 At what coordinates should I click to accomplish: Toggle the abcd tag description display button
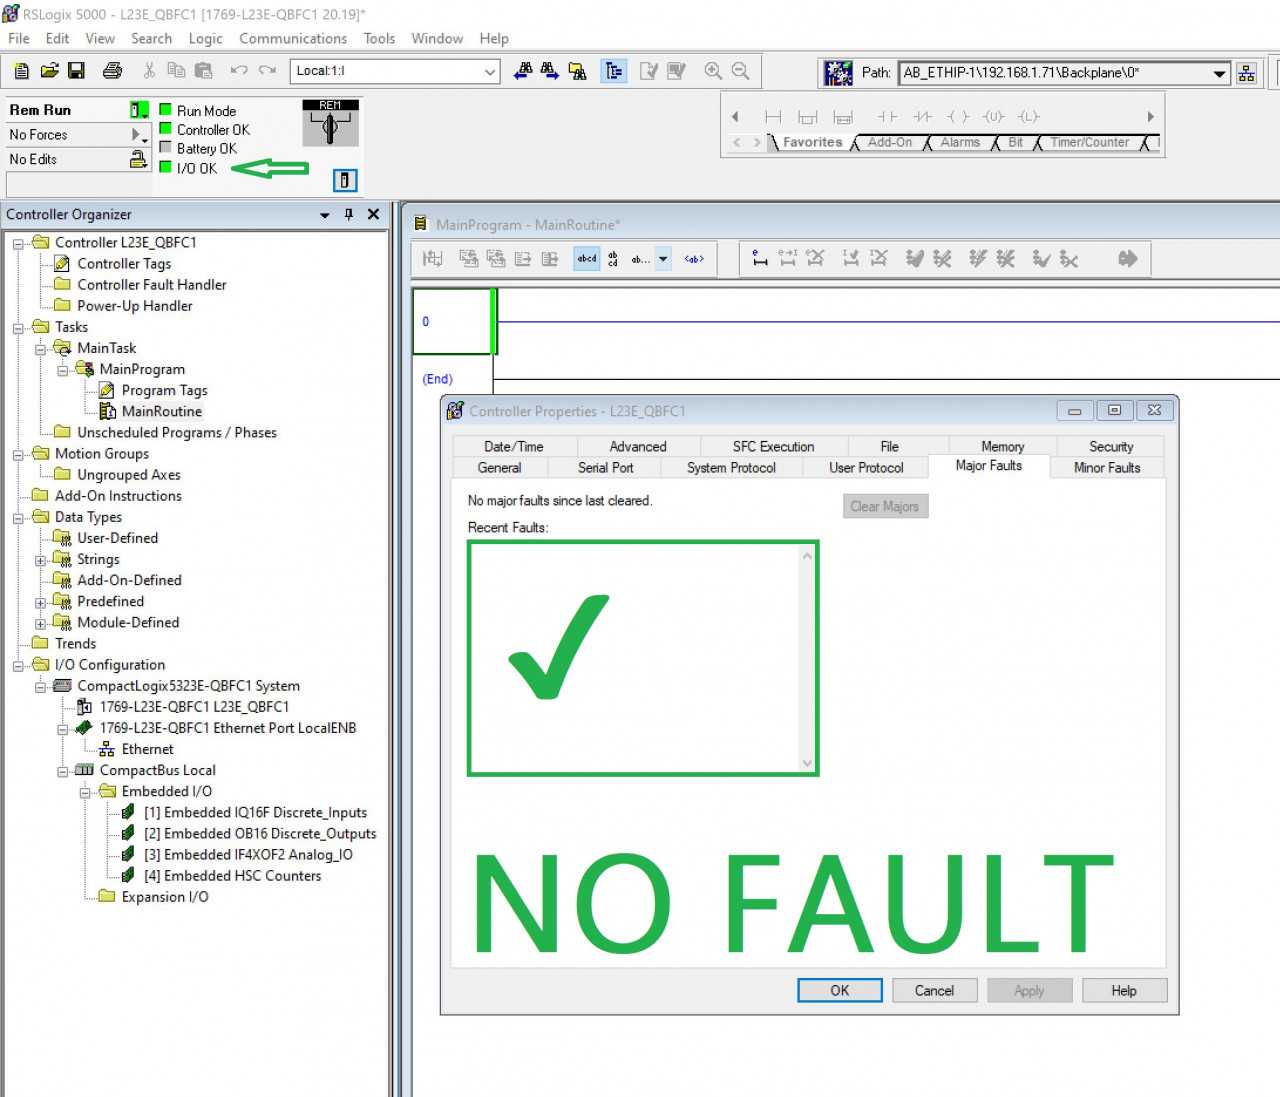pos(587,259)
